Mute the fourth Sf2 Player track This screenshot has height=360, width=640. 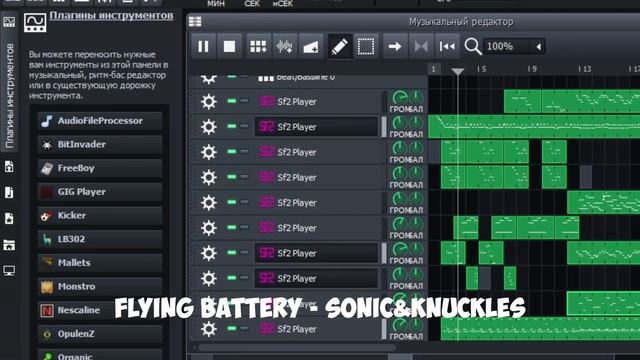tap(232, 177)
